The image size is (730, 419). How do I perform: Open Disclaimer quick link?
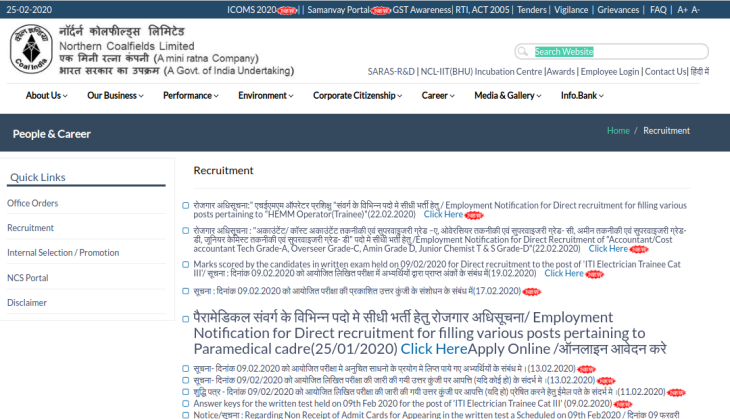[x=27, y=303]
